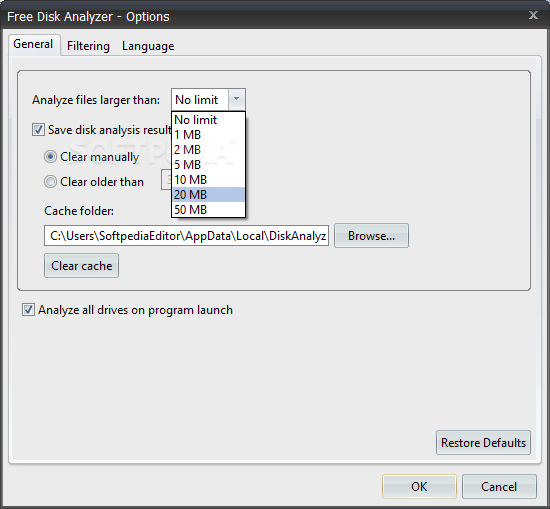Click the Browse... button
This screenshot has width=550, height=509.
371,236
